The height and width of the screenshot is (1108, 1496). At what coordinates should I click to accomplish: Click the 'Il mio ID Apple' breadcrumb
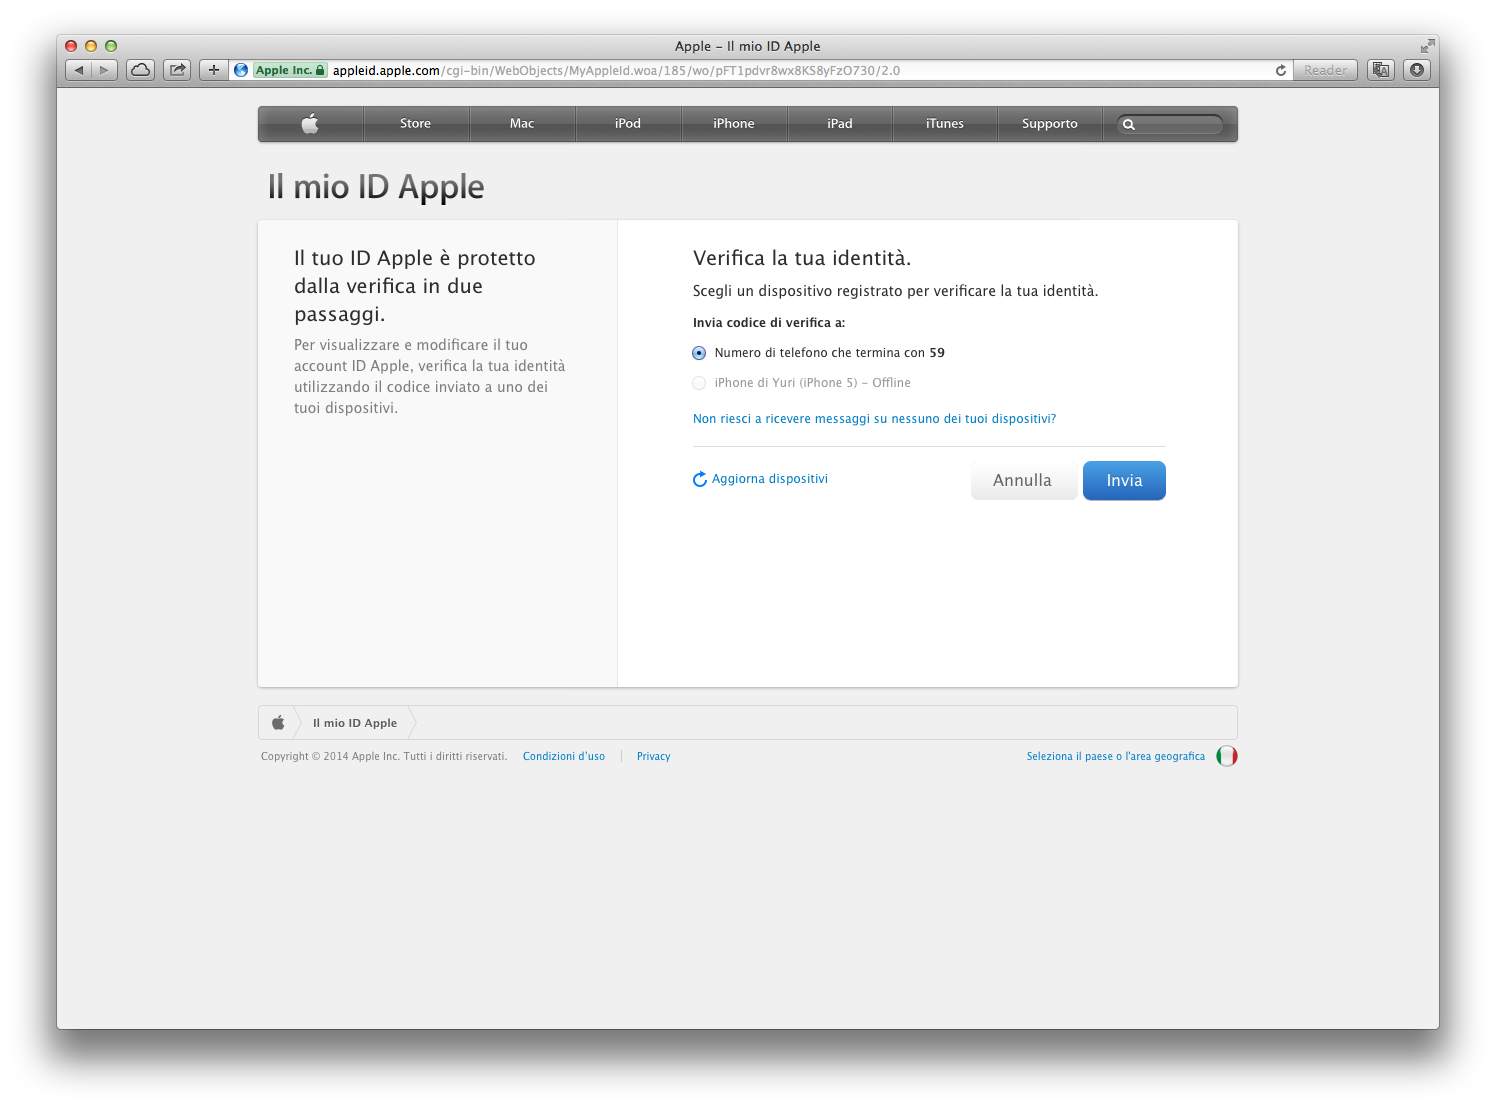tap(355, 723)
